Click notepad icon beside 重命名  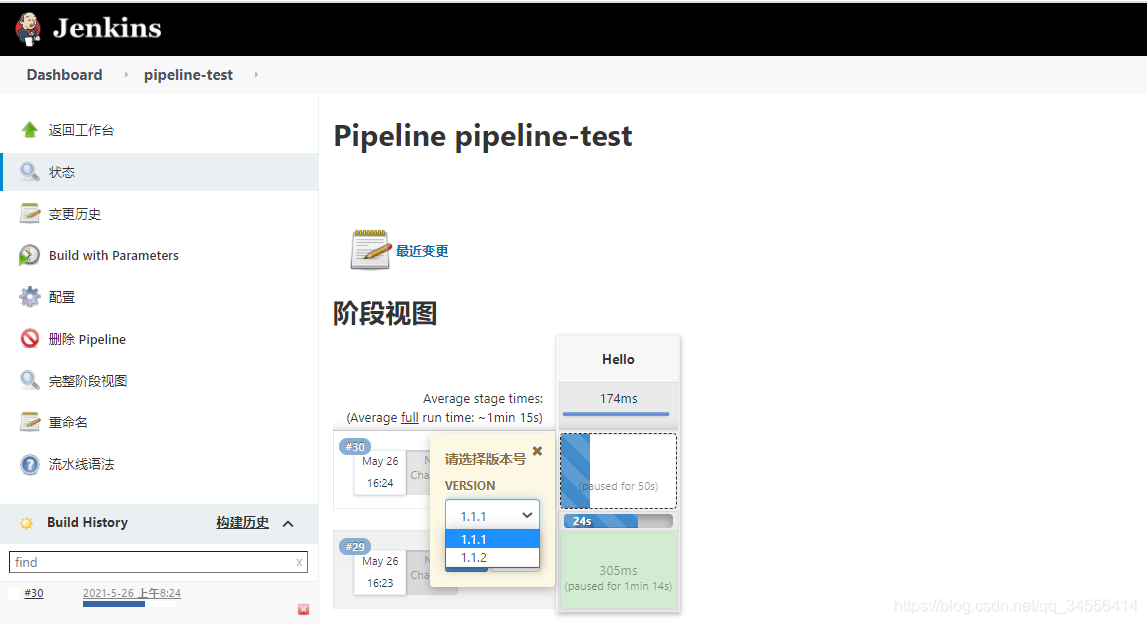[29, 422]
